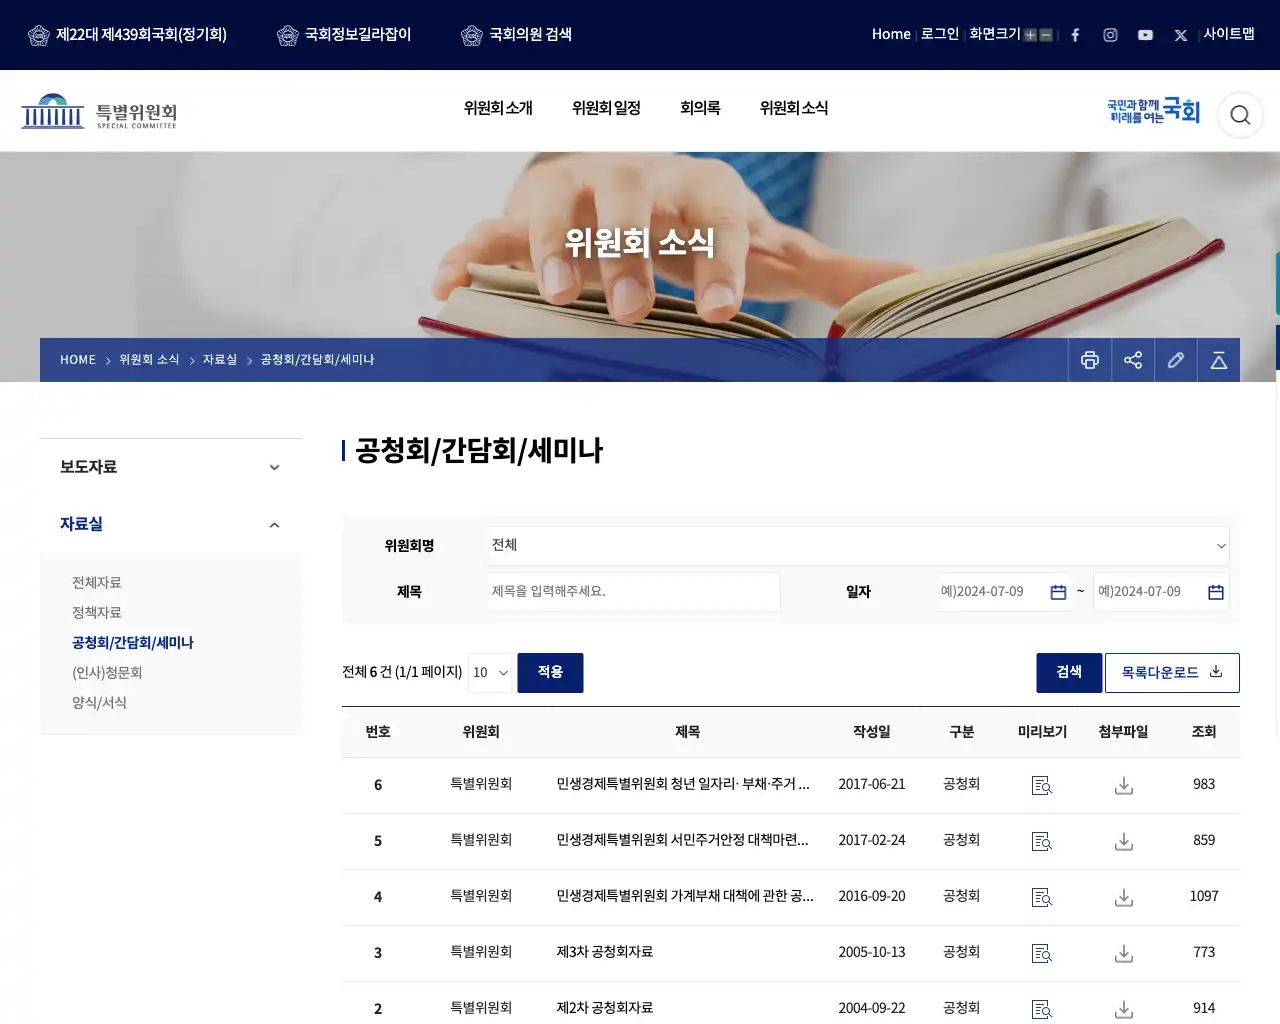This screenshot has width=1280, height=1024.
Task: Open the Instagram icon link
Action: pyautogui.click(x=1110, y=35)
